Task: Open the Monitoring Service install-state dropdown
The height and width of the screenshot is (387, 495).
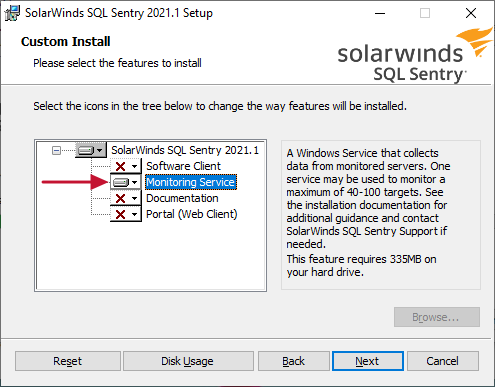Action: click(126, 182)
